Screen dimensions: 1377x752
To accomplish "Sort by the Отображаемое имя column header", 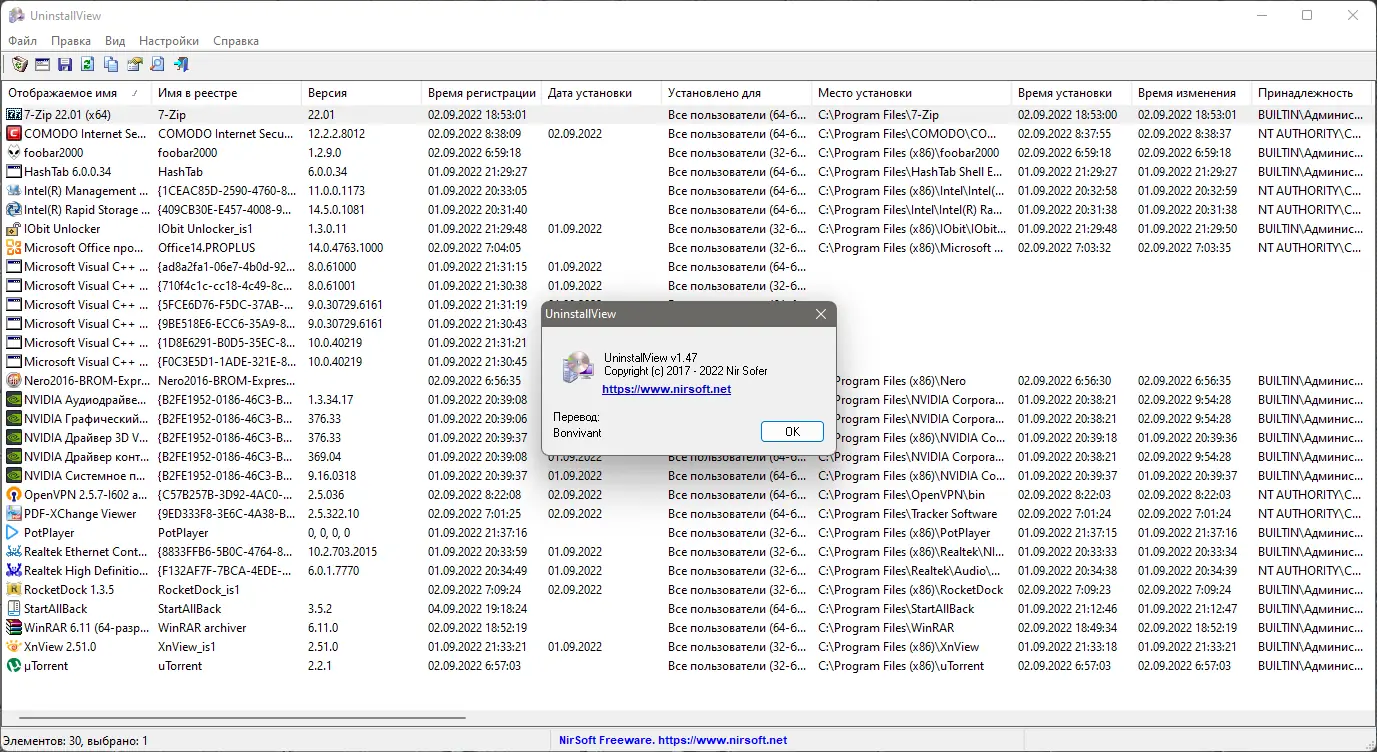I will [75, 93].
